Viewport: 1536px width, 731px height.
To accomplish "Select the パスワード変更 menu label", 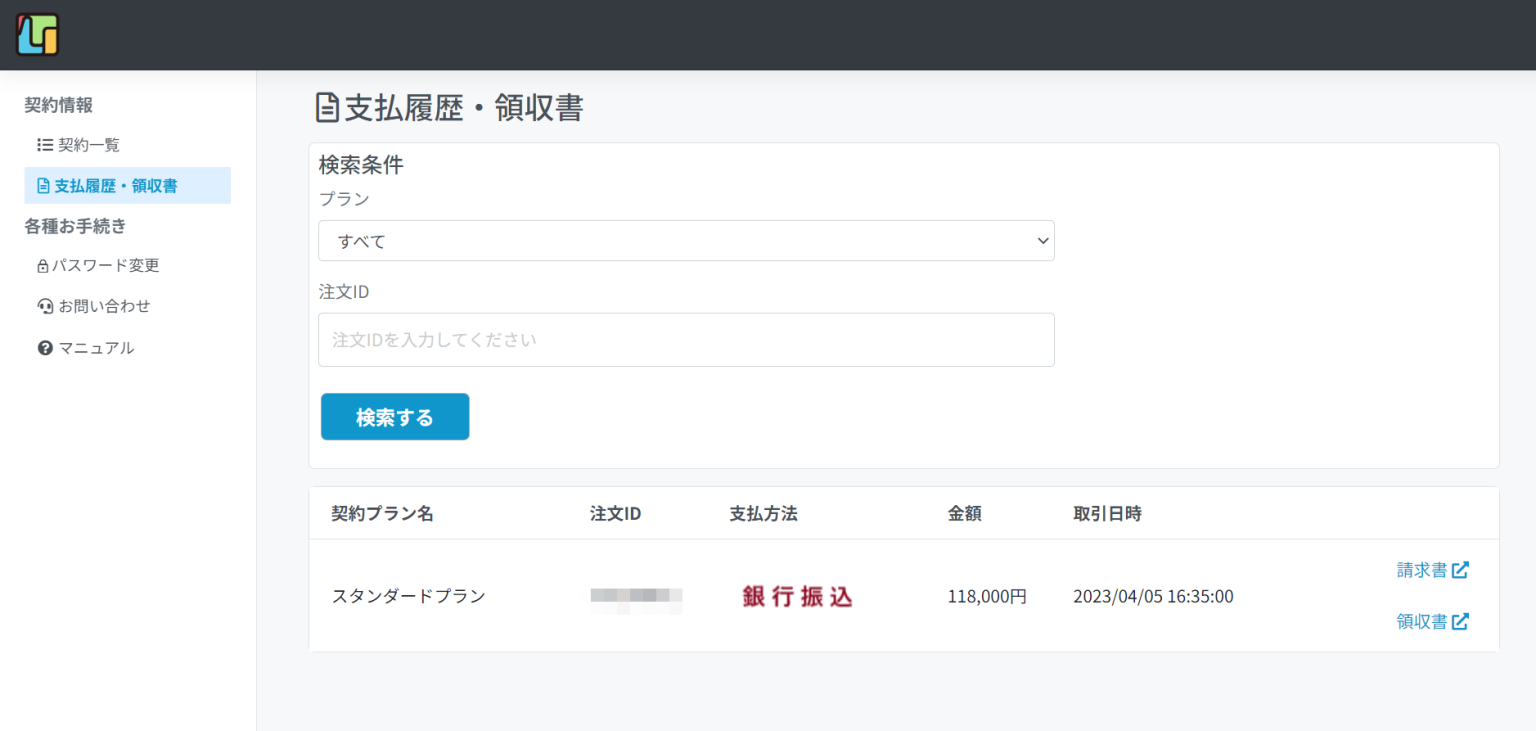I will click(106, 266).
